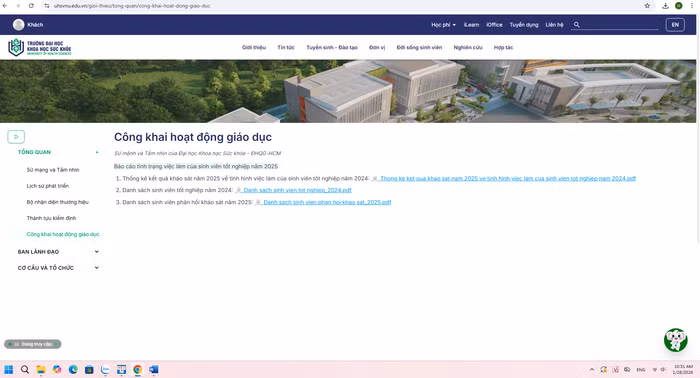Open the mascot chat assistant icon
Image resolution: width=700 pixels, height=378 pixels.
pos(675,340)
